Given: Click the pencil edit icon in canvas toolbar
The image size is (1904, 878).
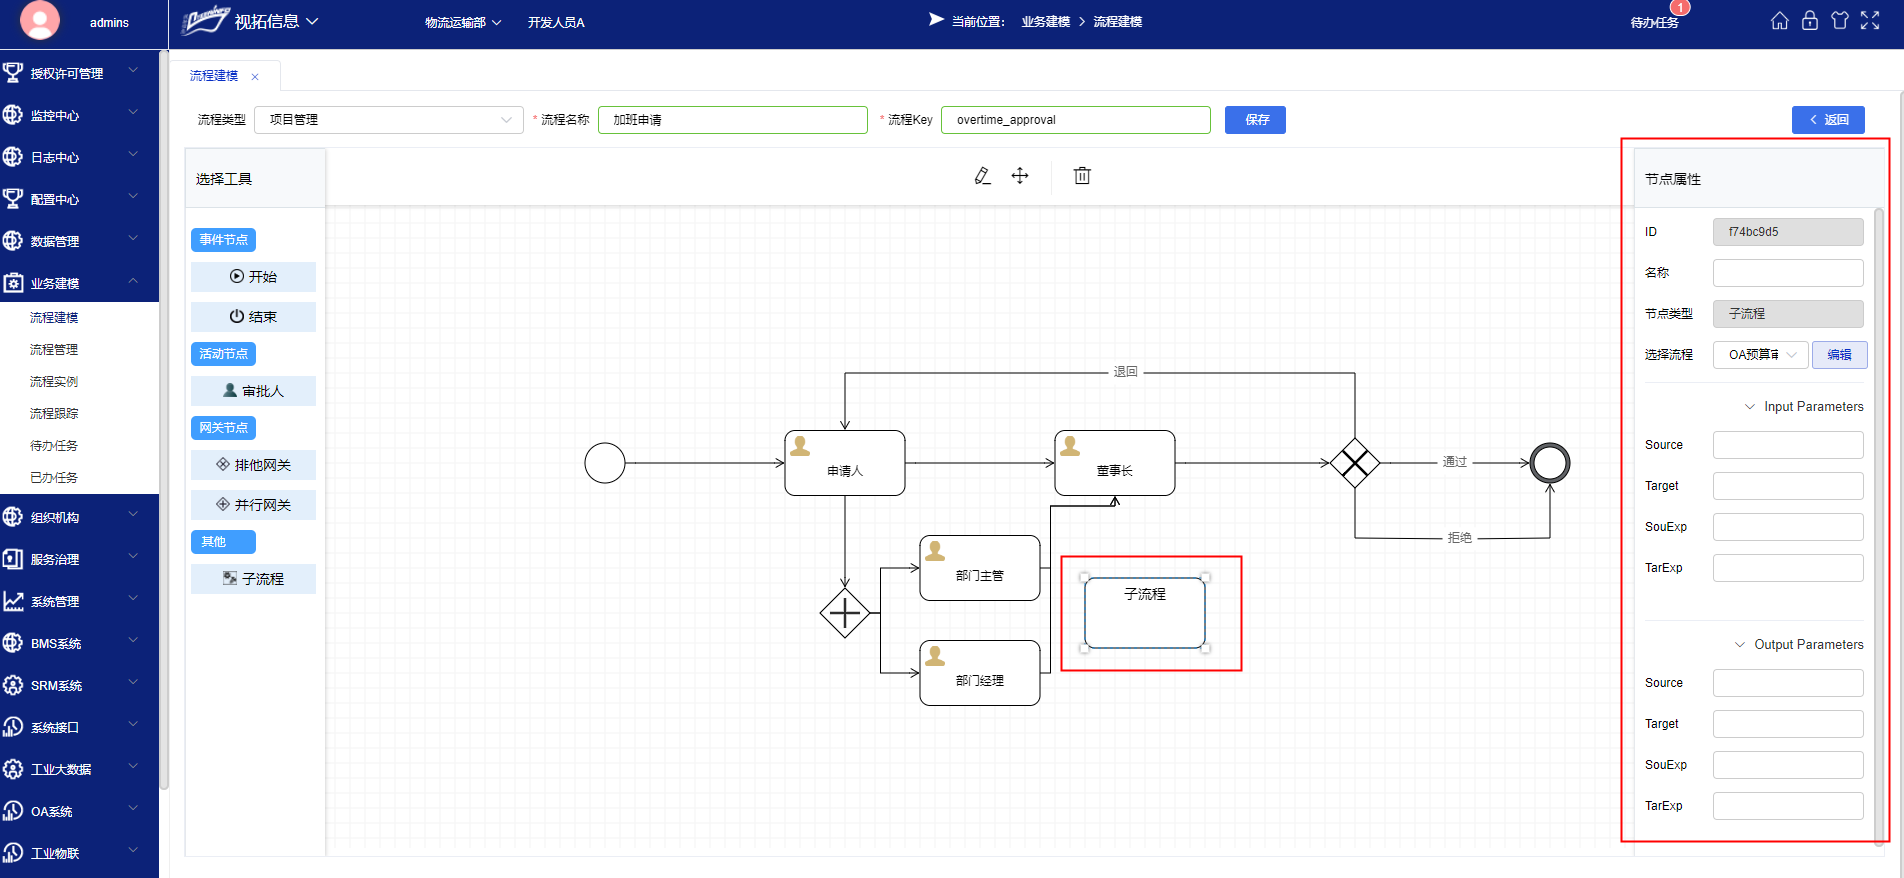Looking at the screenshot, I should pyautogui.click(x=982, y=176).
